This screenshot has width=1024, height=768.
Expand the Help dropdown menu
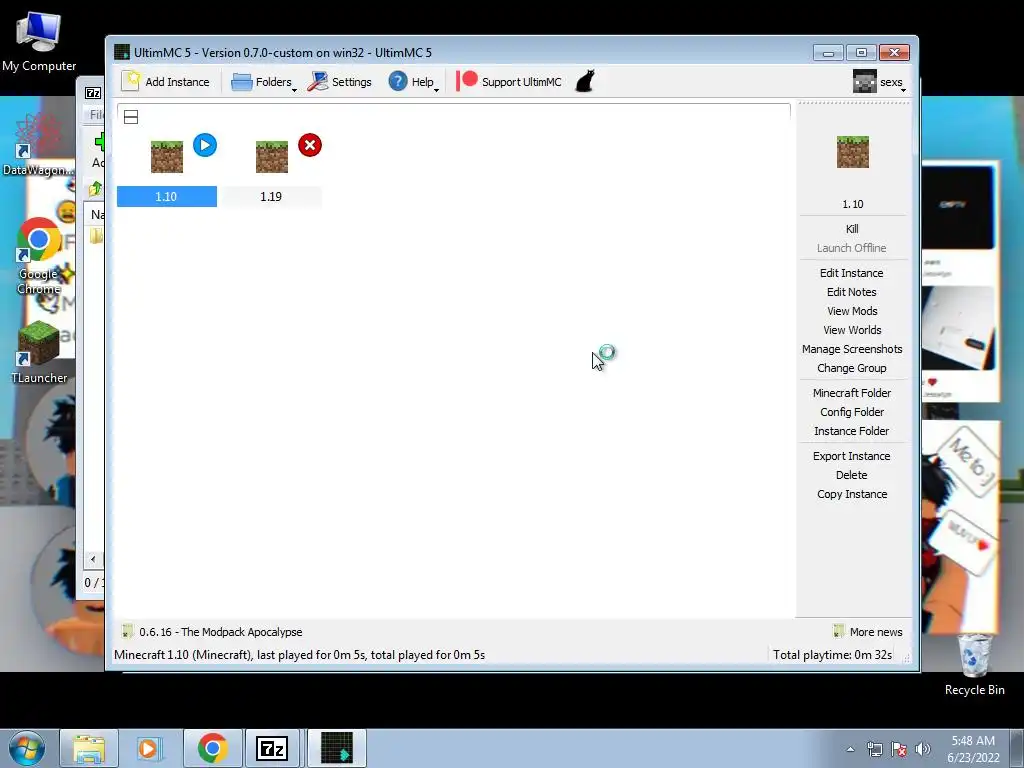pyautogui.click(x=413, y=82)
